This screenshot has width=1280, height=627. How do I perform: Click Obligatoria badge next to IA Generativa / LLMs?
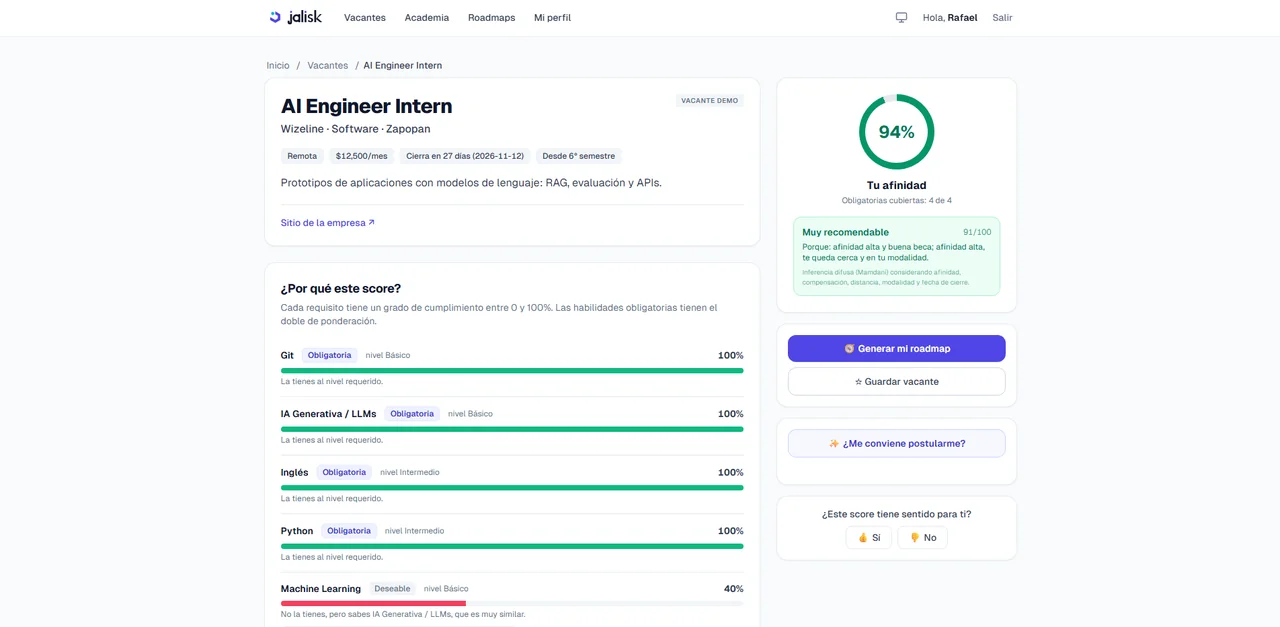click(x=412, y=414)
